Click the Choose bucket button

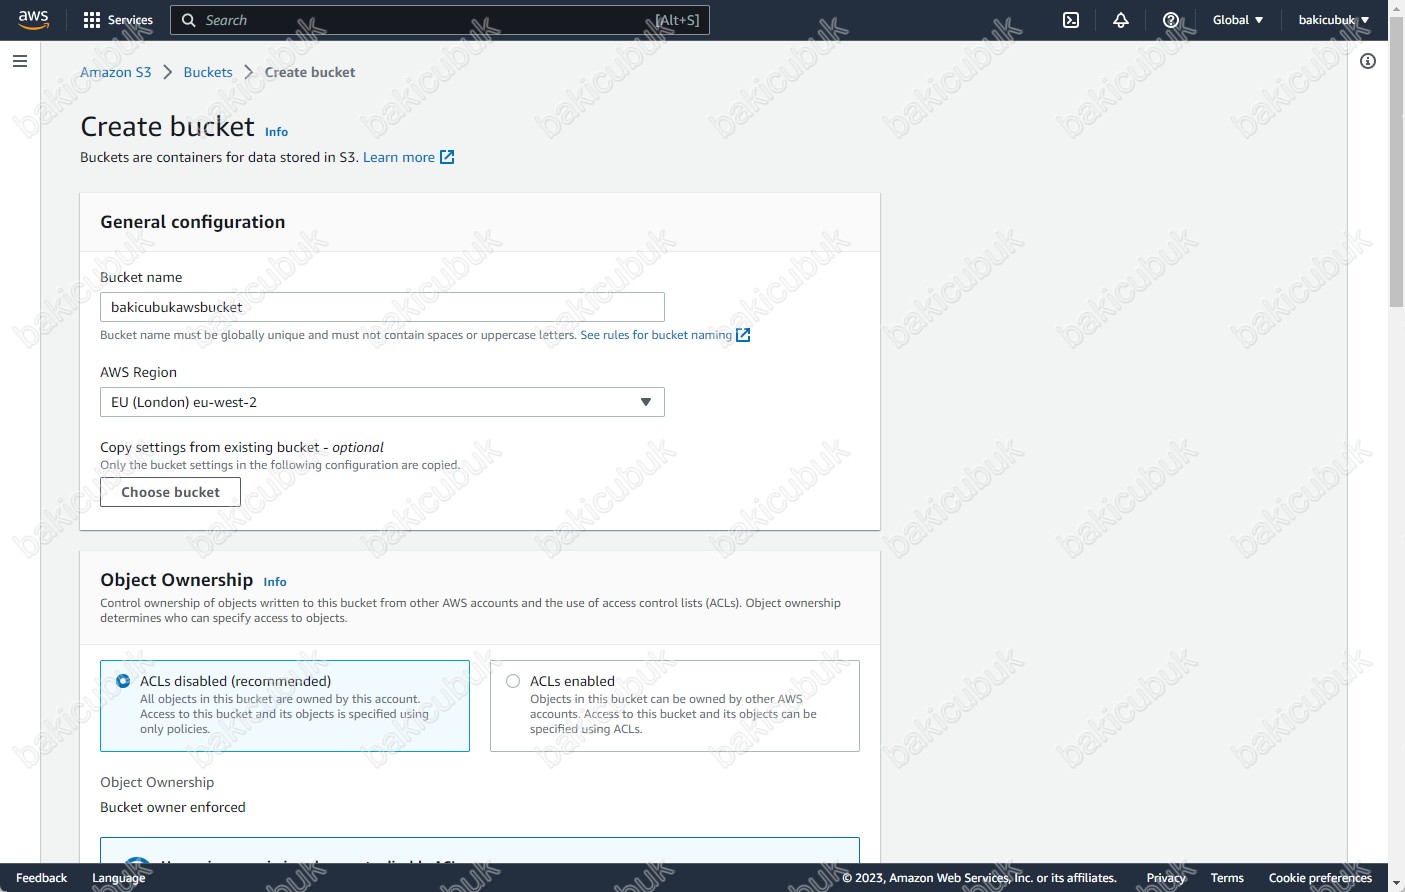[170, 492]
